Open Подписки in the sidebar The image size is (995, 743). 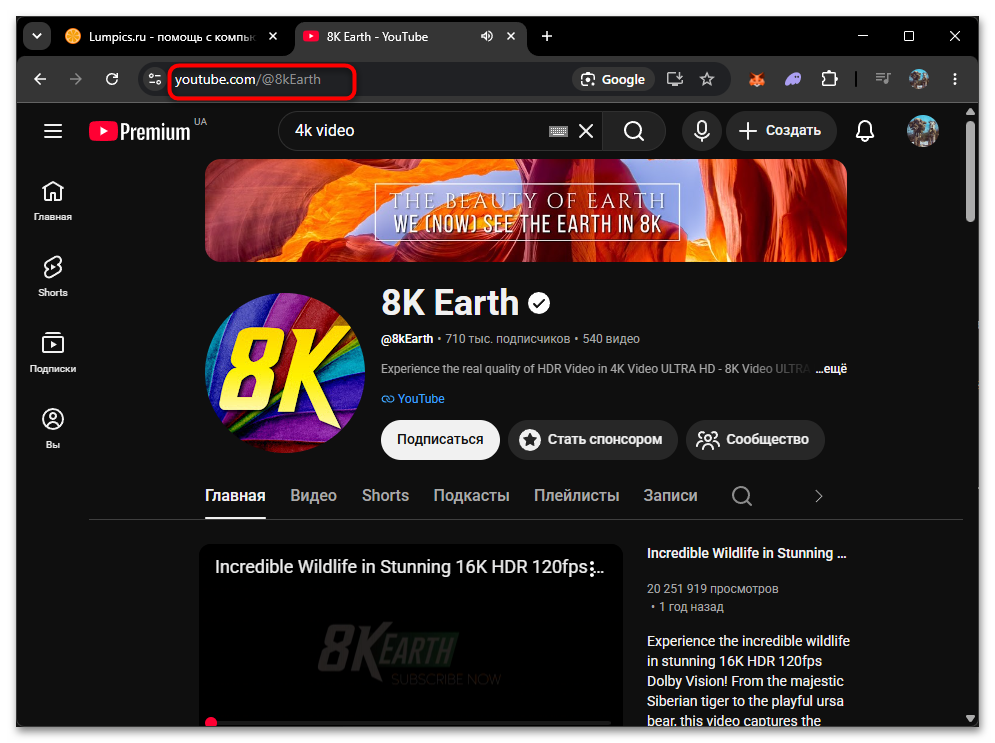tap(53, 353)
